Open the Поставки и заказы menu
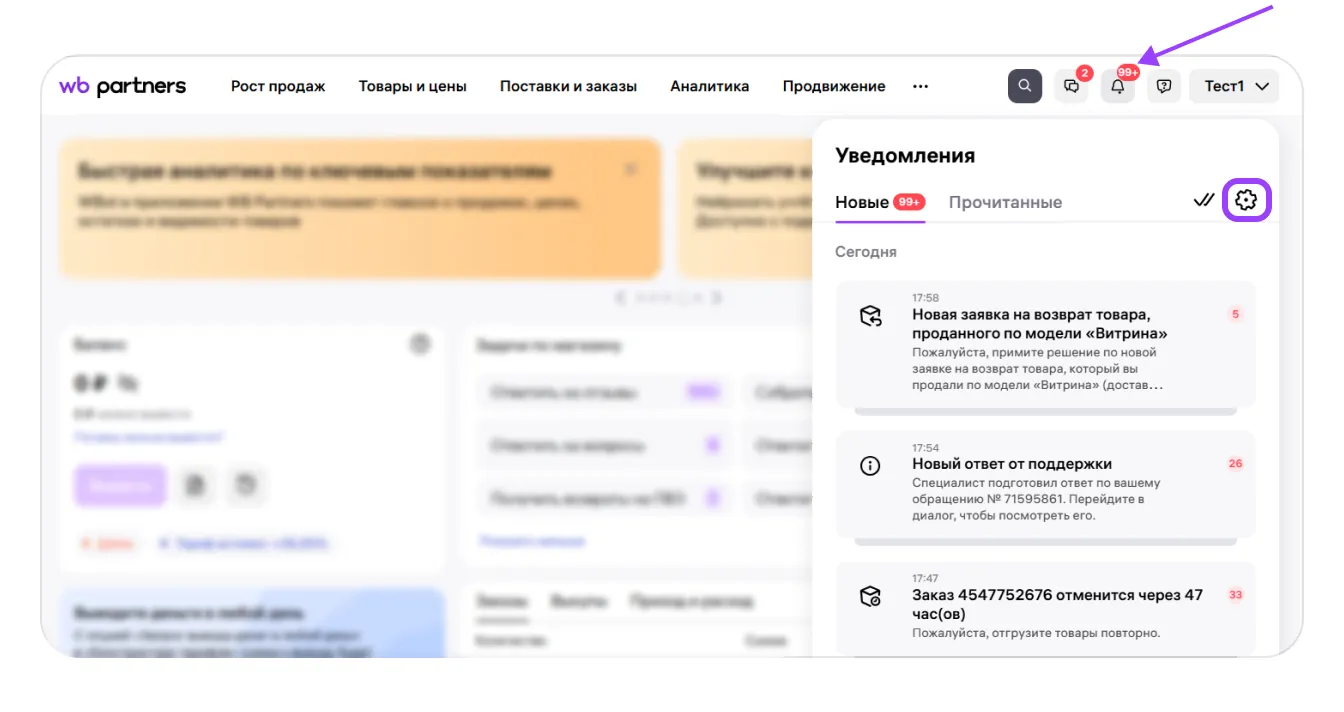Screen dimensions: 1344x712 point(568,86)
